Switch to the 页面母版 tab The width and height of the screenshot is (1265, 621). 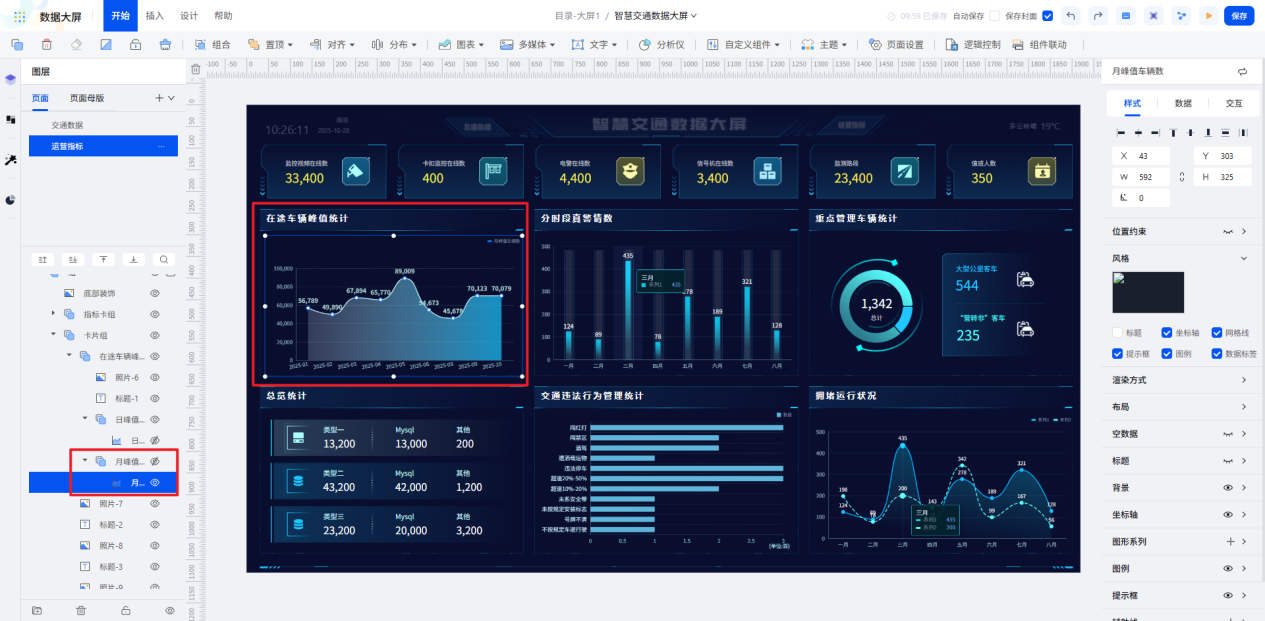tap(87, 98)
